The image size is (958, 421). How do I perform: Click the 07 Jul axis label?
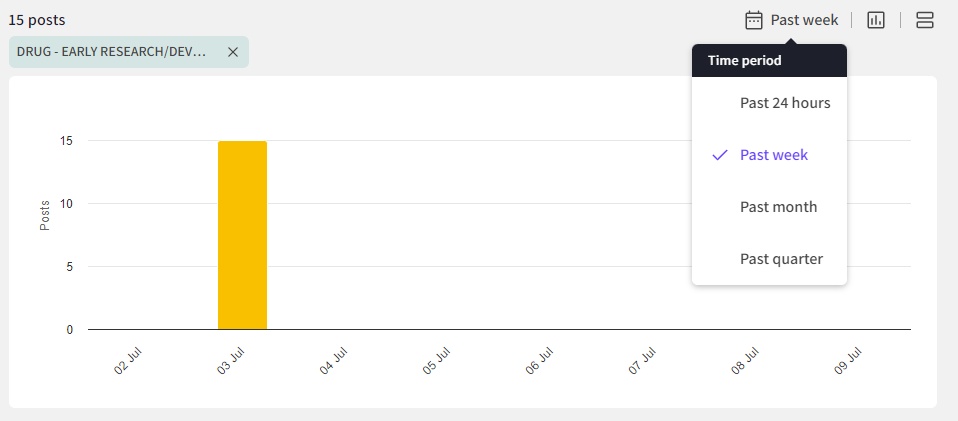tap(642, 361)
